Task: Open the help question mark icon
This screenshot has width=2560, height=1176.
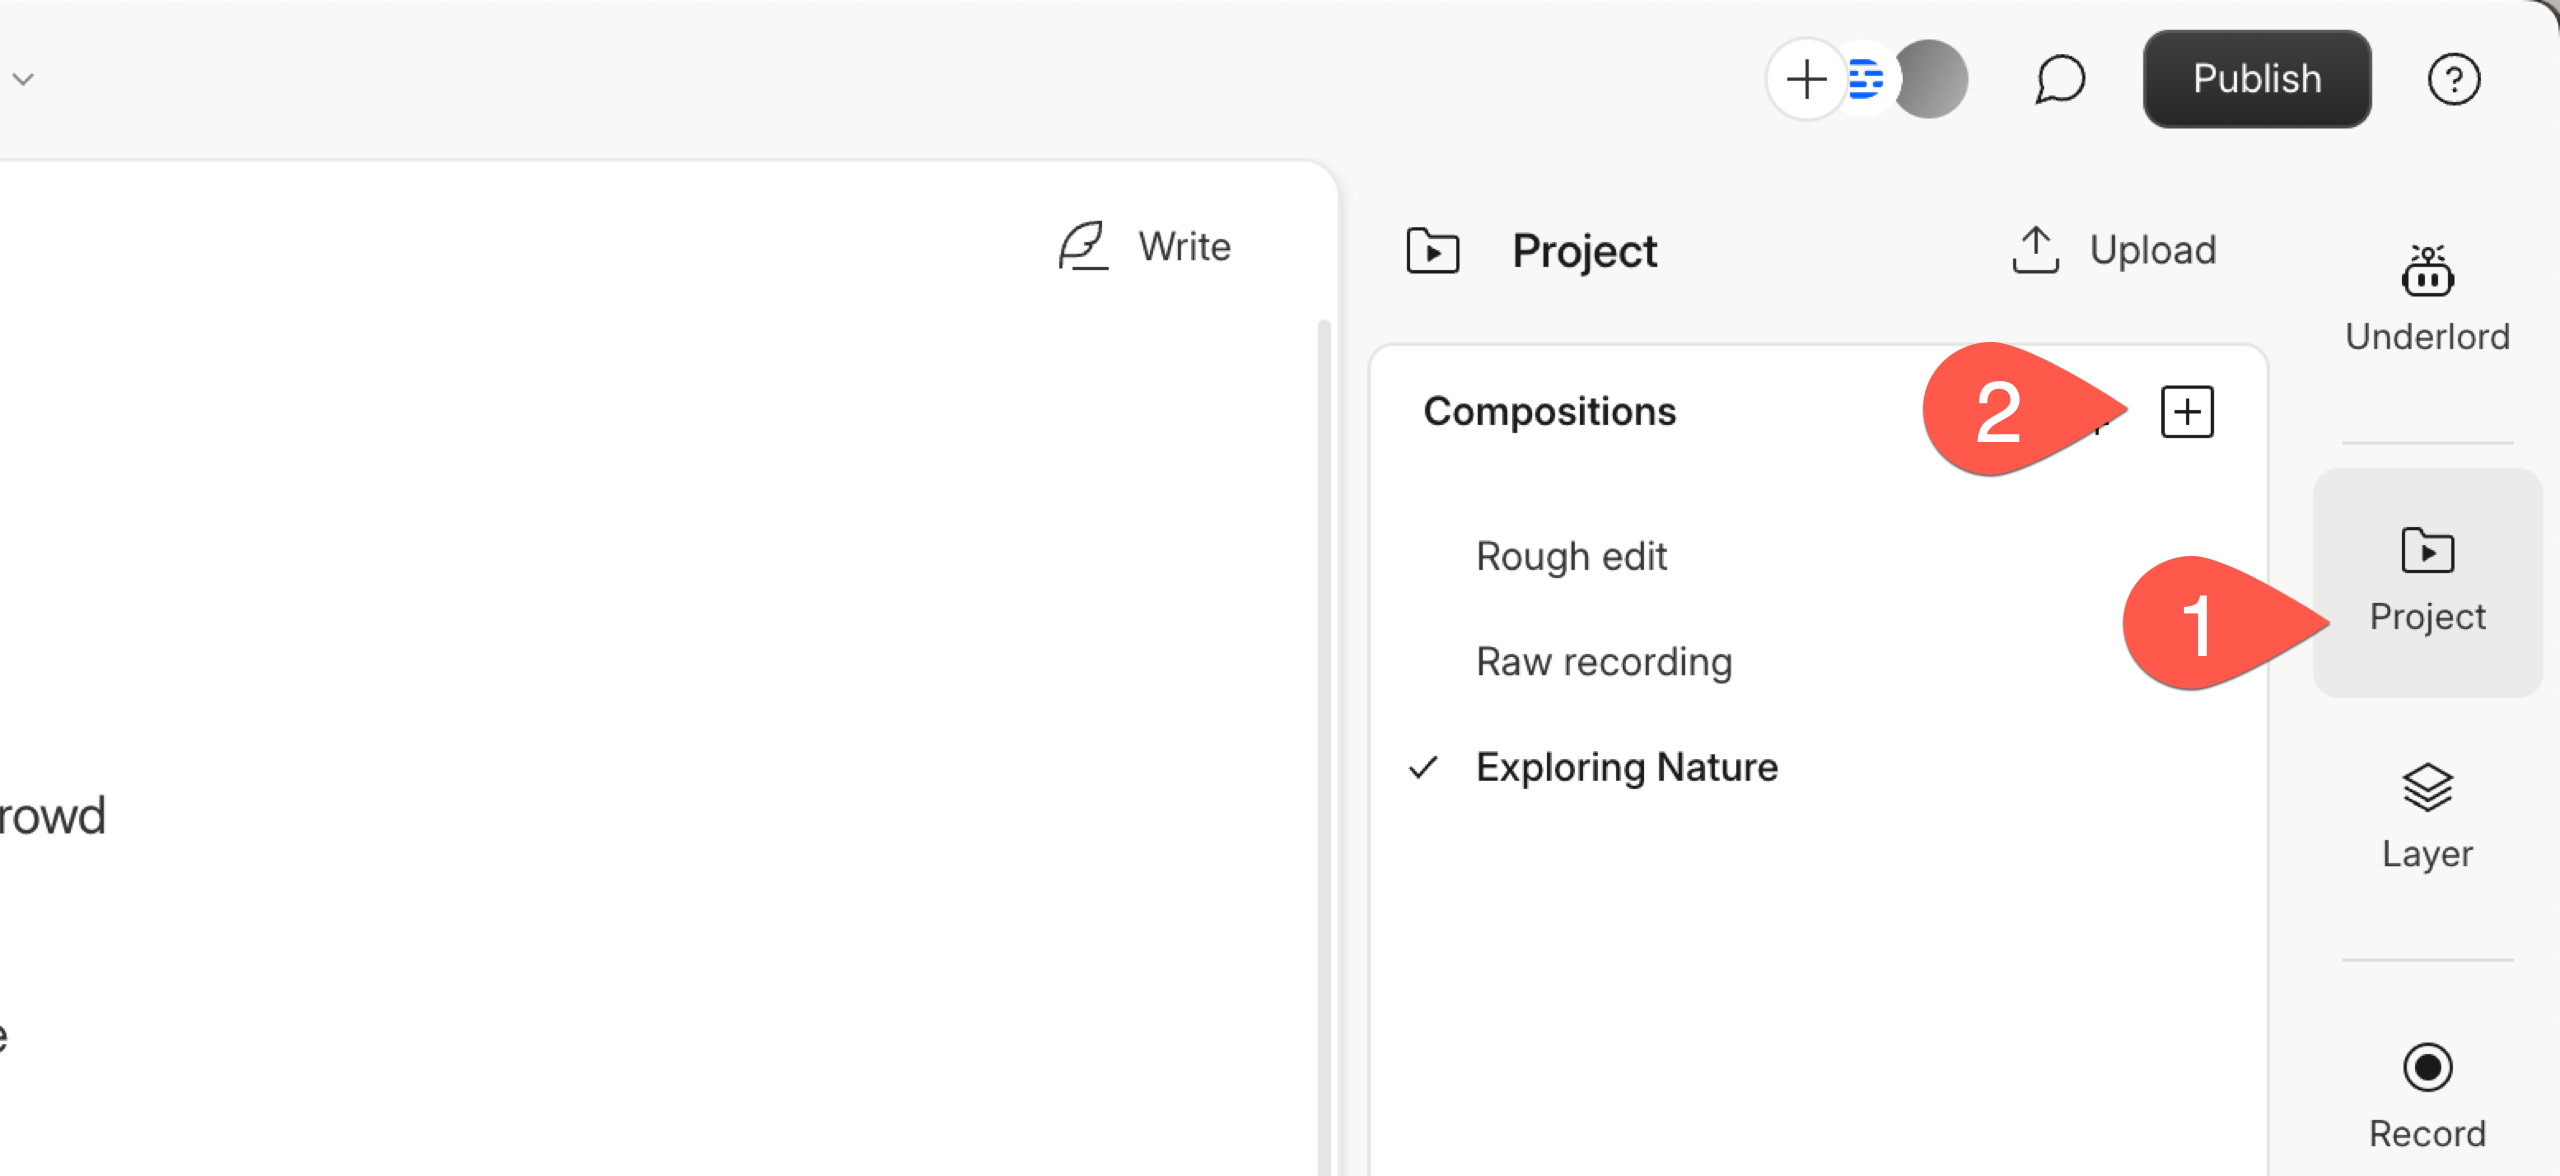Action: click(x=2453, y=79)
